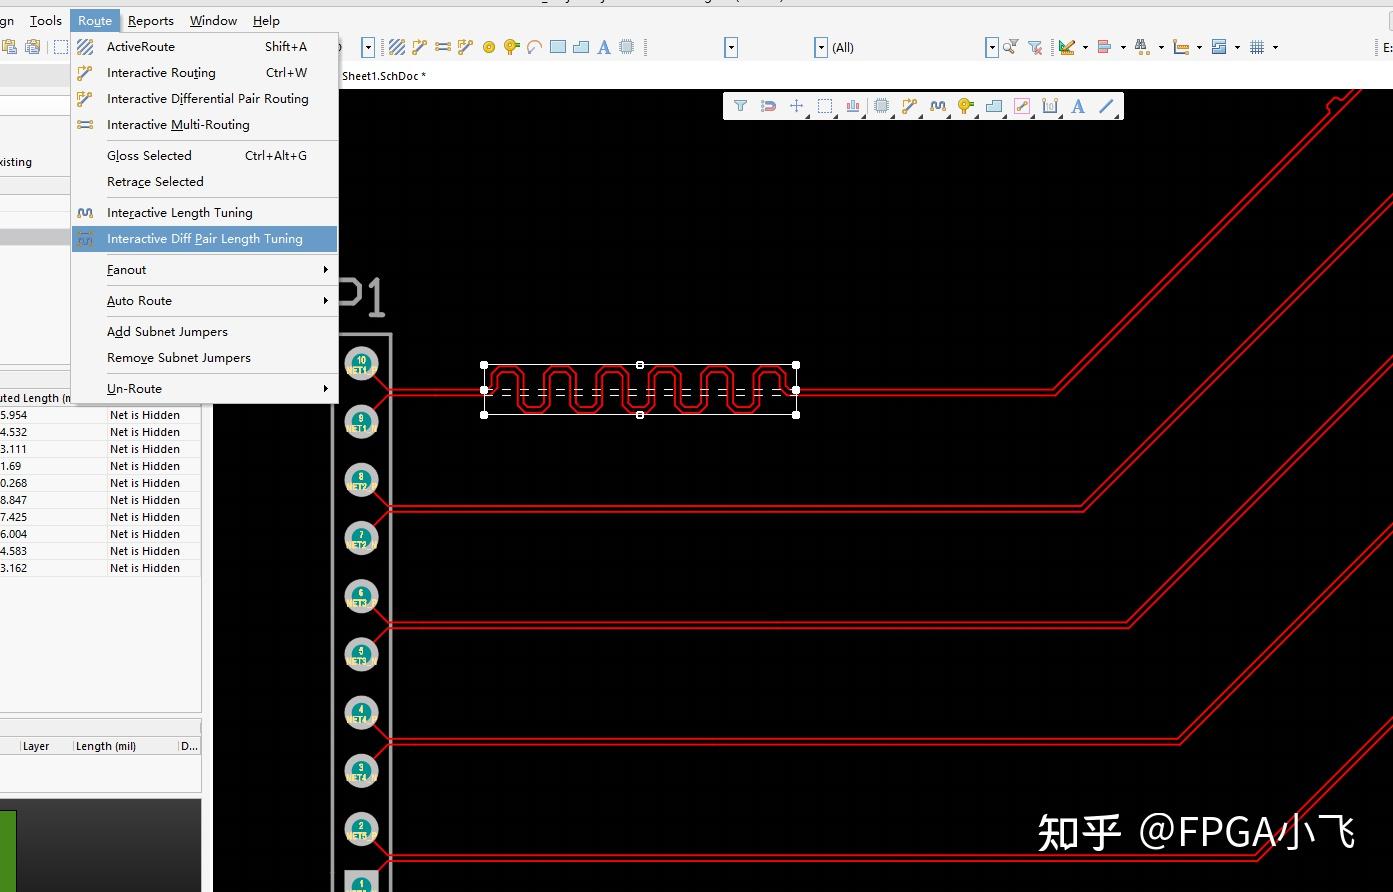The height and width of the screenshot is (892, 1393).
Task: Toggle the filter icon on the heads-up toolbar
Action: [x=741, y=105]
